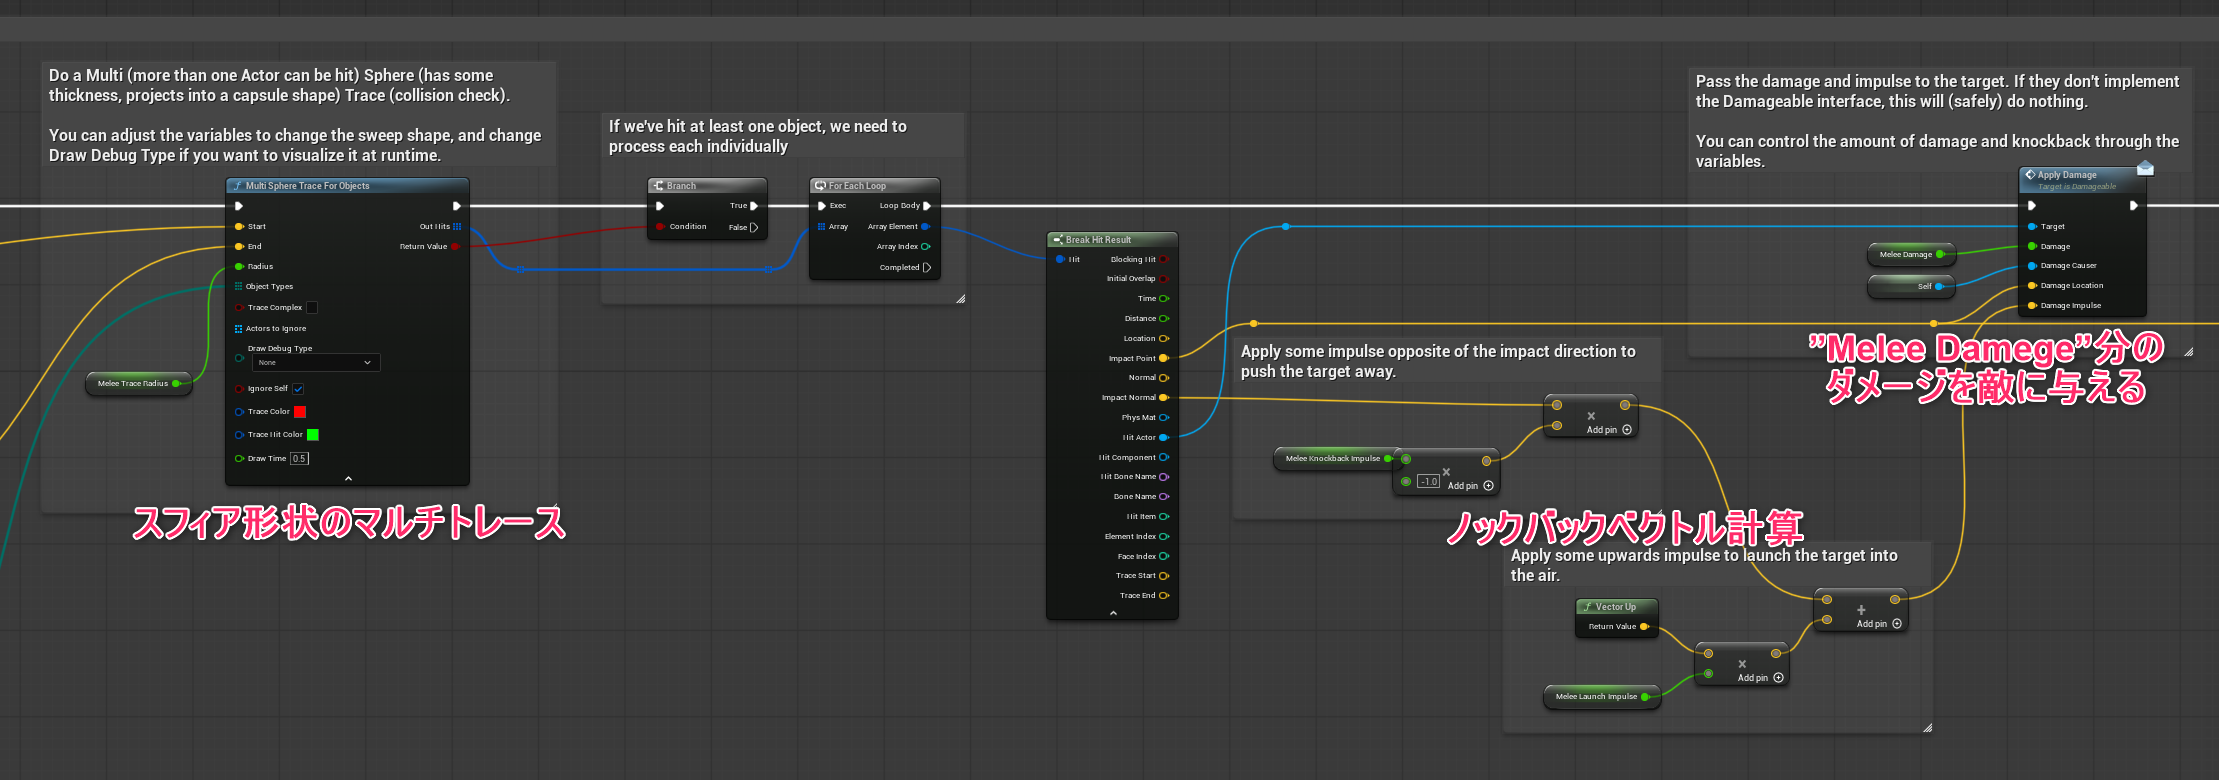
Task: Collapse the Break Hit Result pins arrow
Action: (1113, 613)
